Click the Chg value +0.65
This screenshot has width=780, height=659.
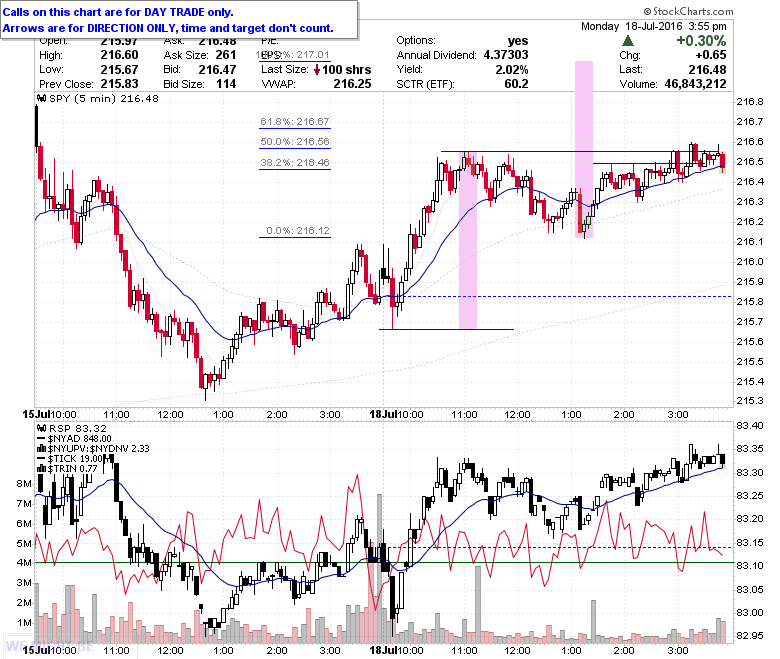pyautogui.click(x=711, y=55)
